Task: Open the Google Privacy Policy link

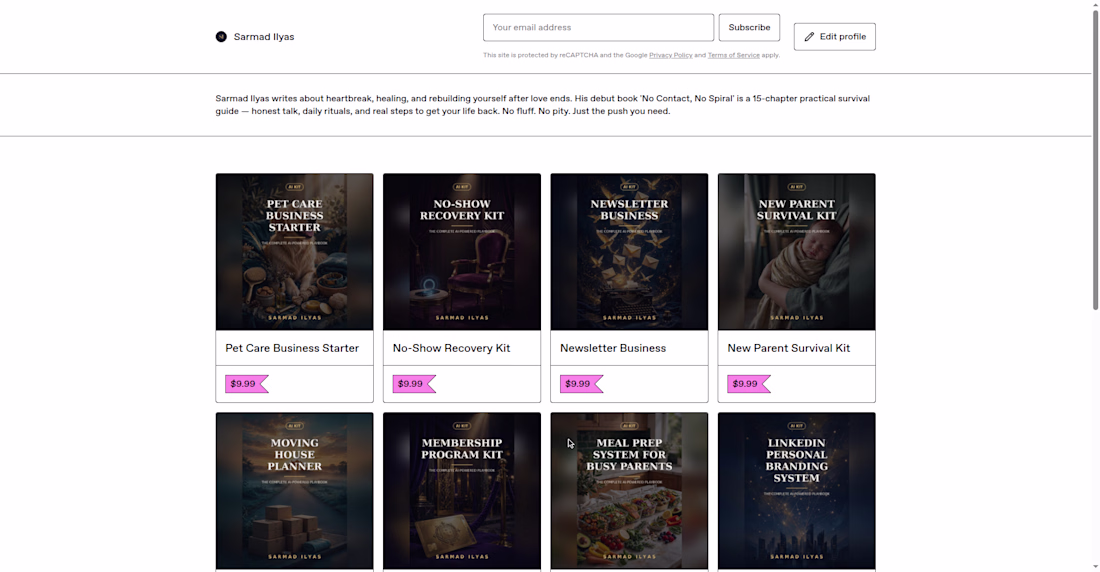Action: [671, 55]
